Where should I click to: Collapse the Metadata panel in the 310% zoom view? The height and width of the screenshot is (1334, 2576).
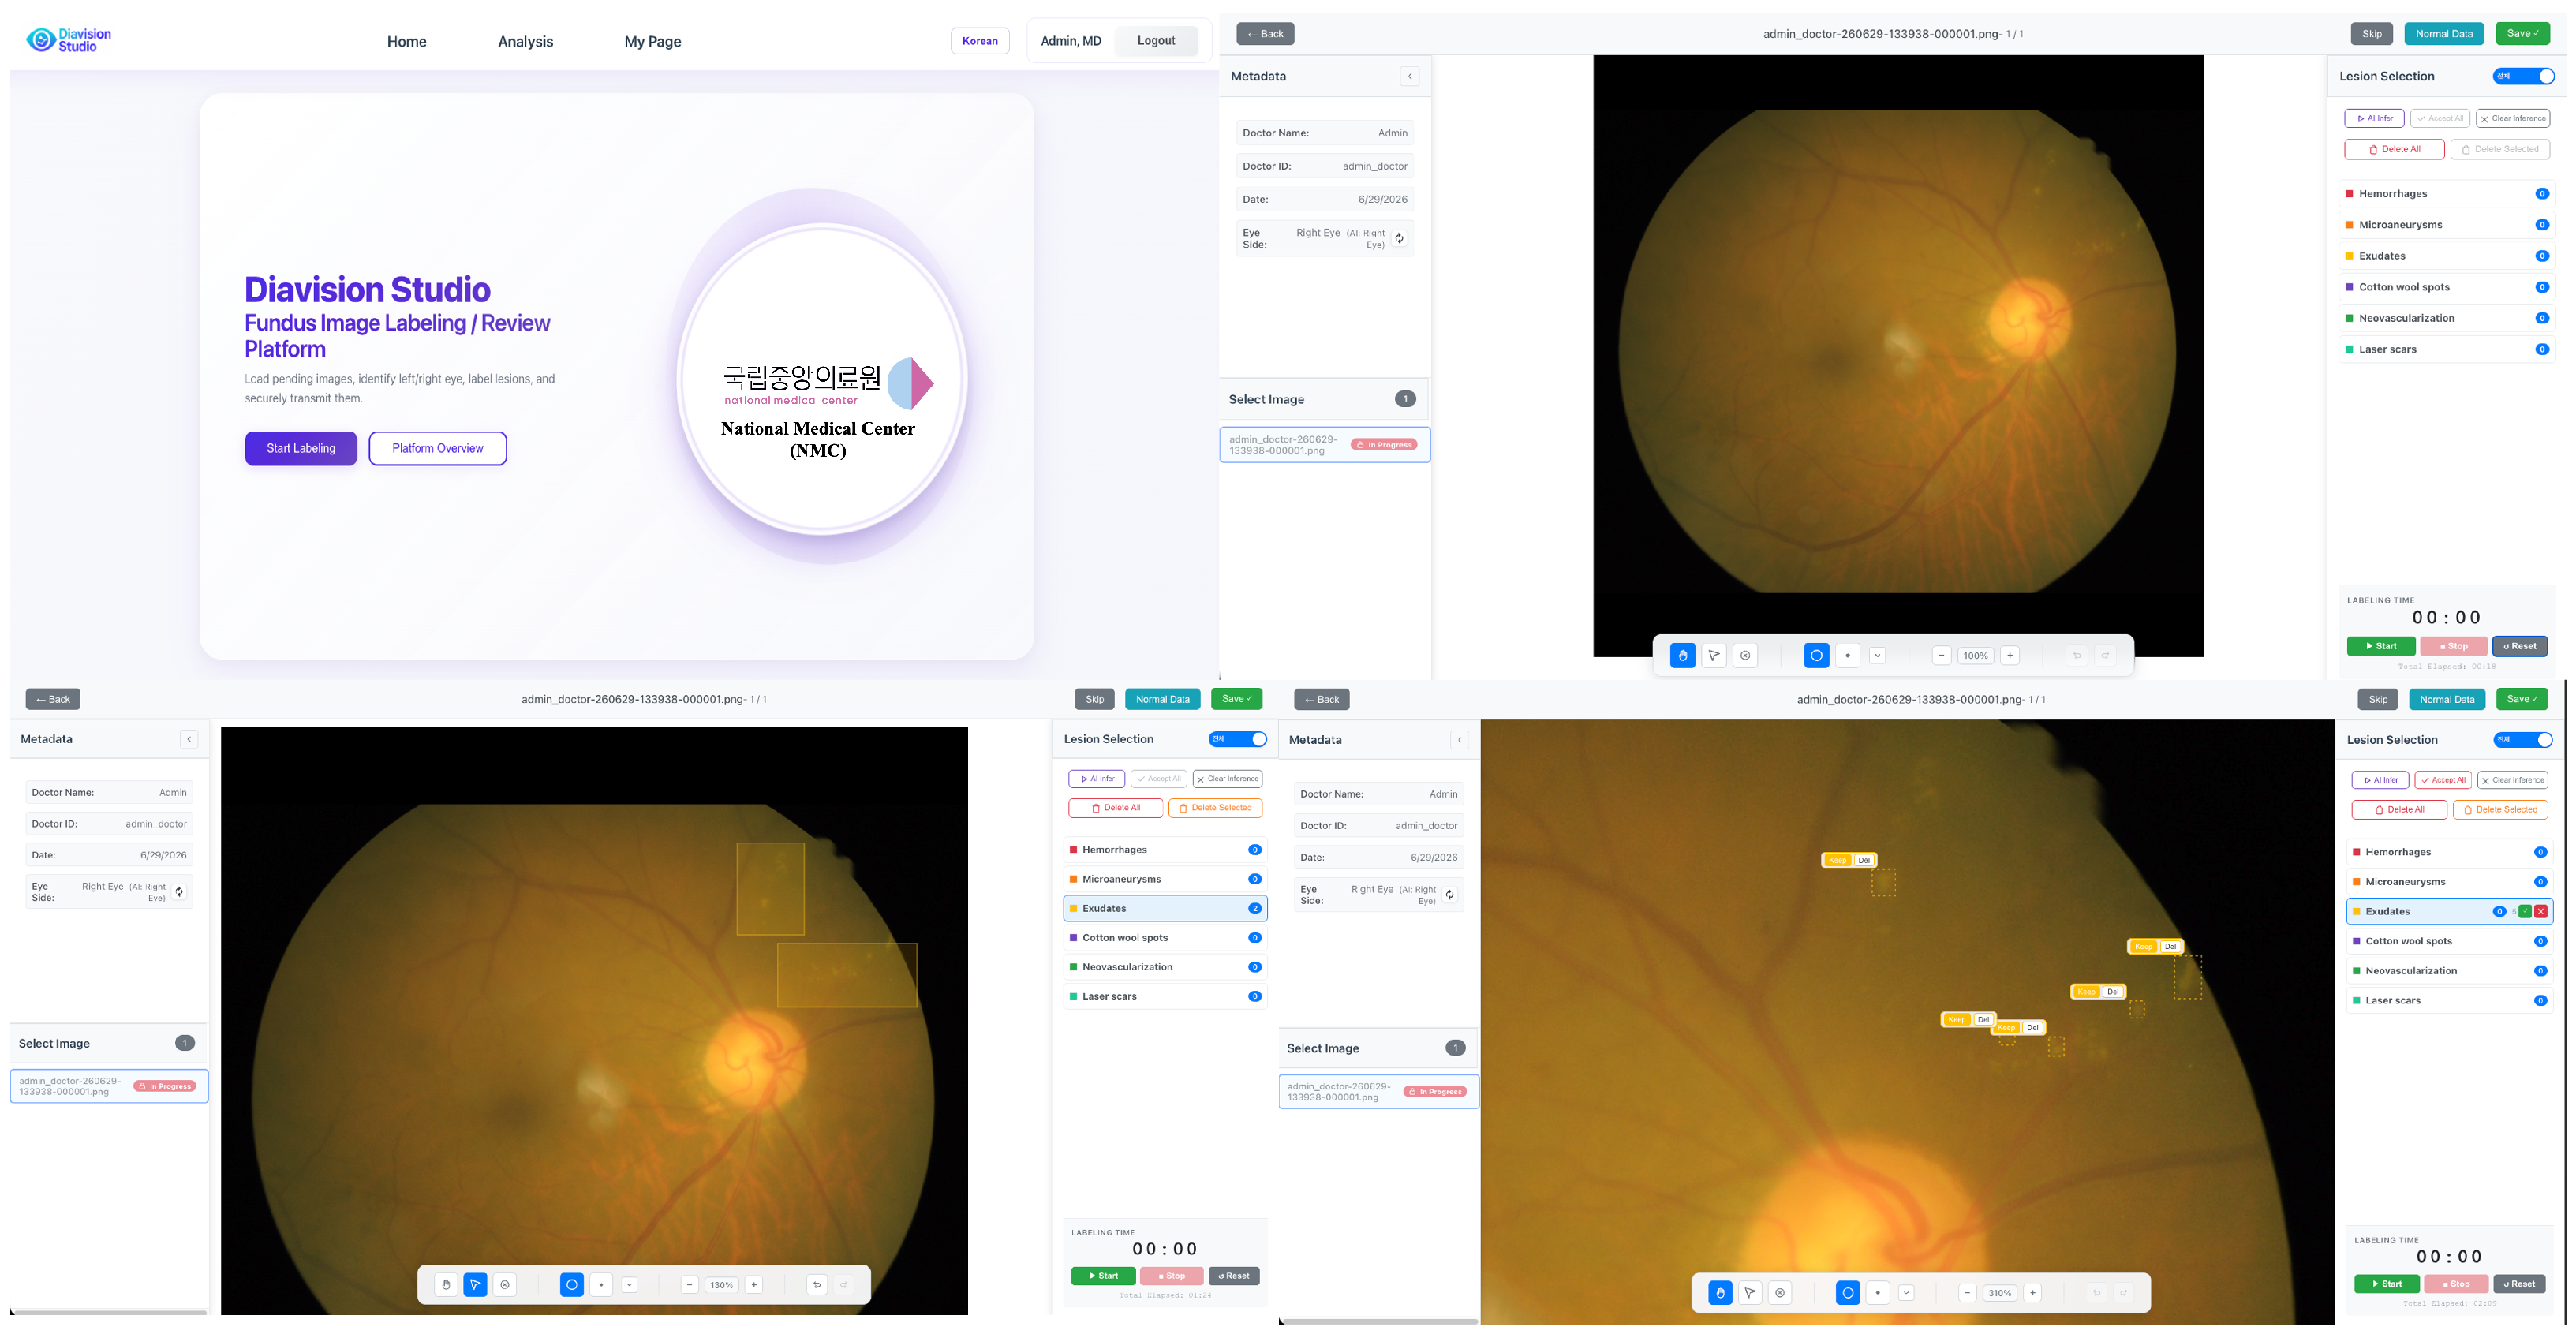click(x=1460, y=740)
